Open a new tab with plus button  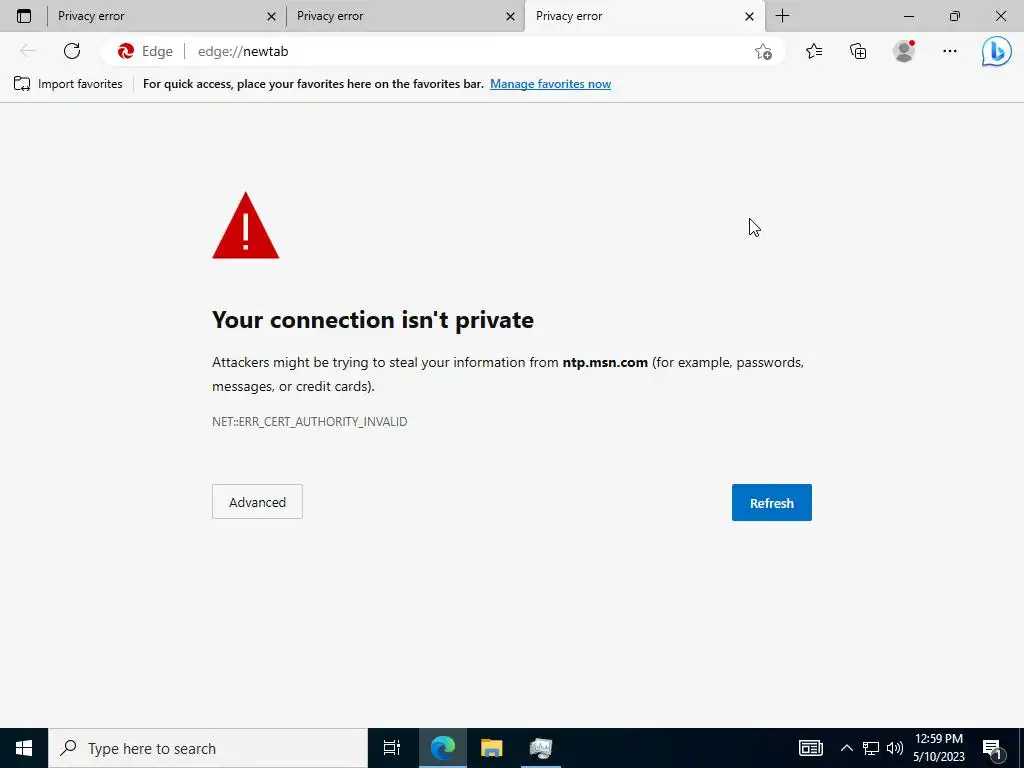782,16
